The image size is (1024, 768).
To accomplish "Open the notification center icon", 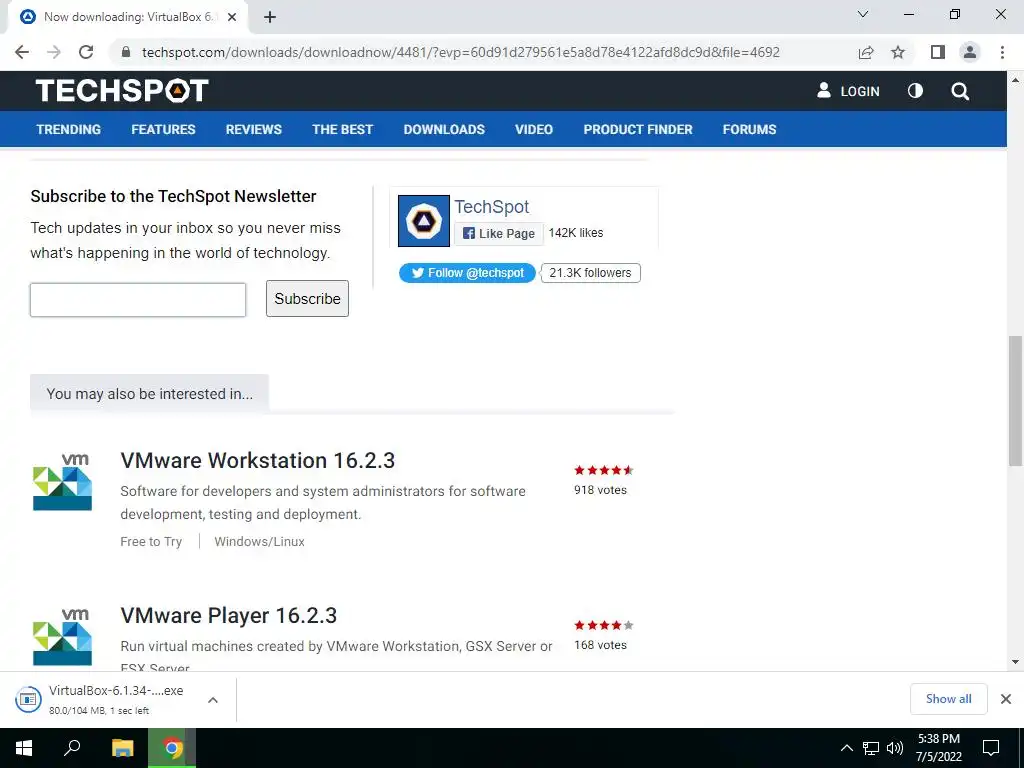I will [991, 748].
